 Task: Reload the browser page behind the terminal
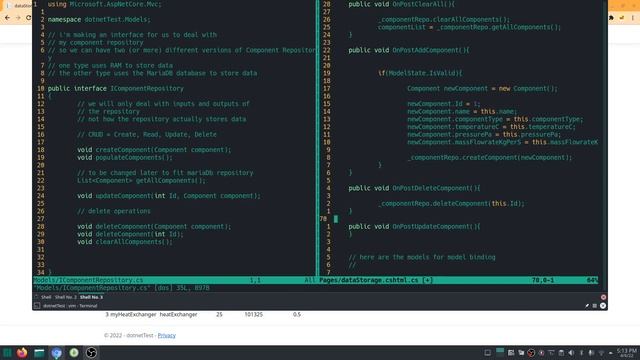(28, 18)
